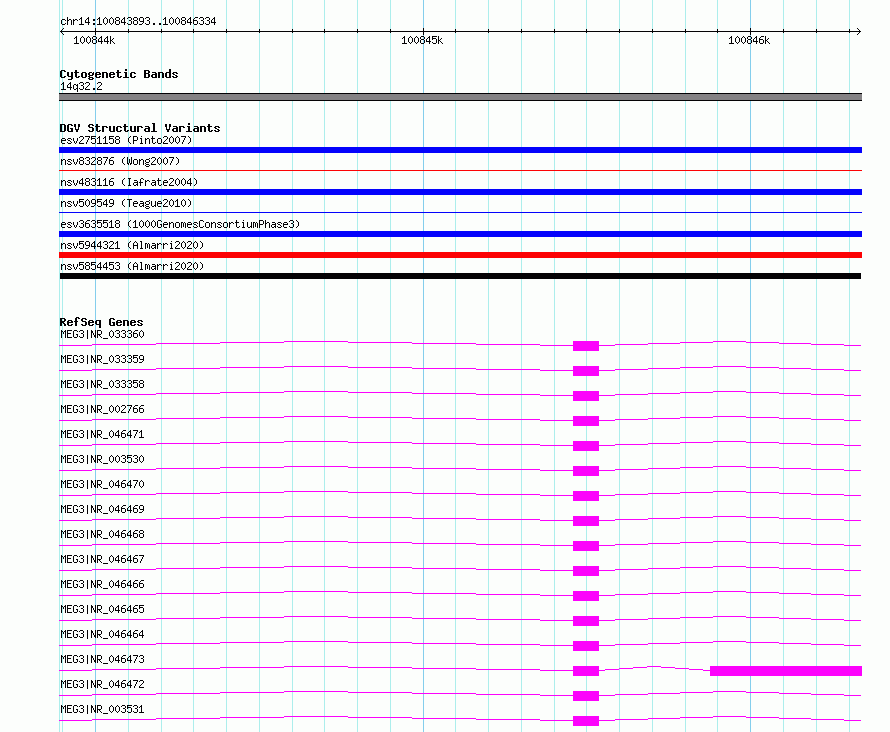The image size is (890, 732).
Task: Open the 14q32.2 cytogenetic band bar
Action: coord(460,97)
